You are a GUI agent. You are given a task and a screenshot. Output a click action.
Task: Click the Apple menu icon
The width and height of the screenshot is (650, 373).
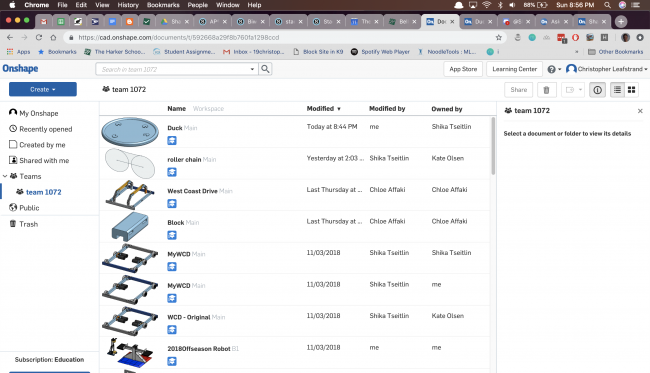(12, 5)
